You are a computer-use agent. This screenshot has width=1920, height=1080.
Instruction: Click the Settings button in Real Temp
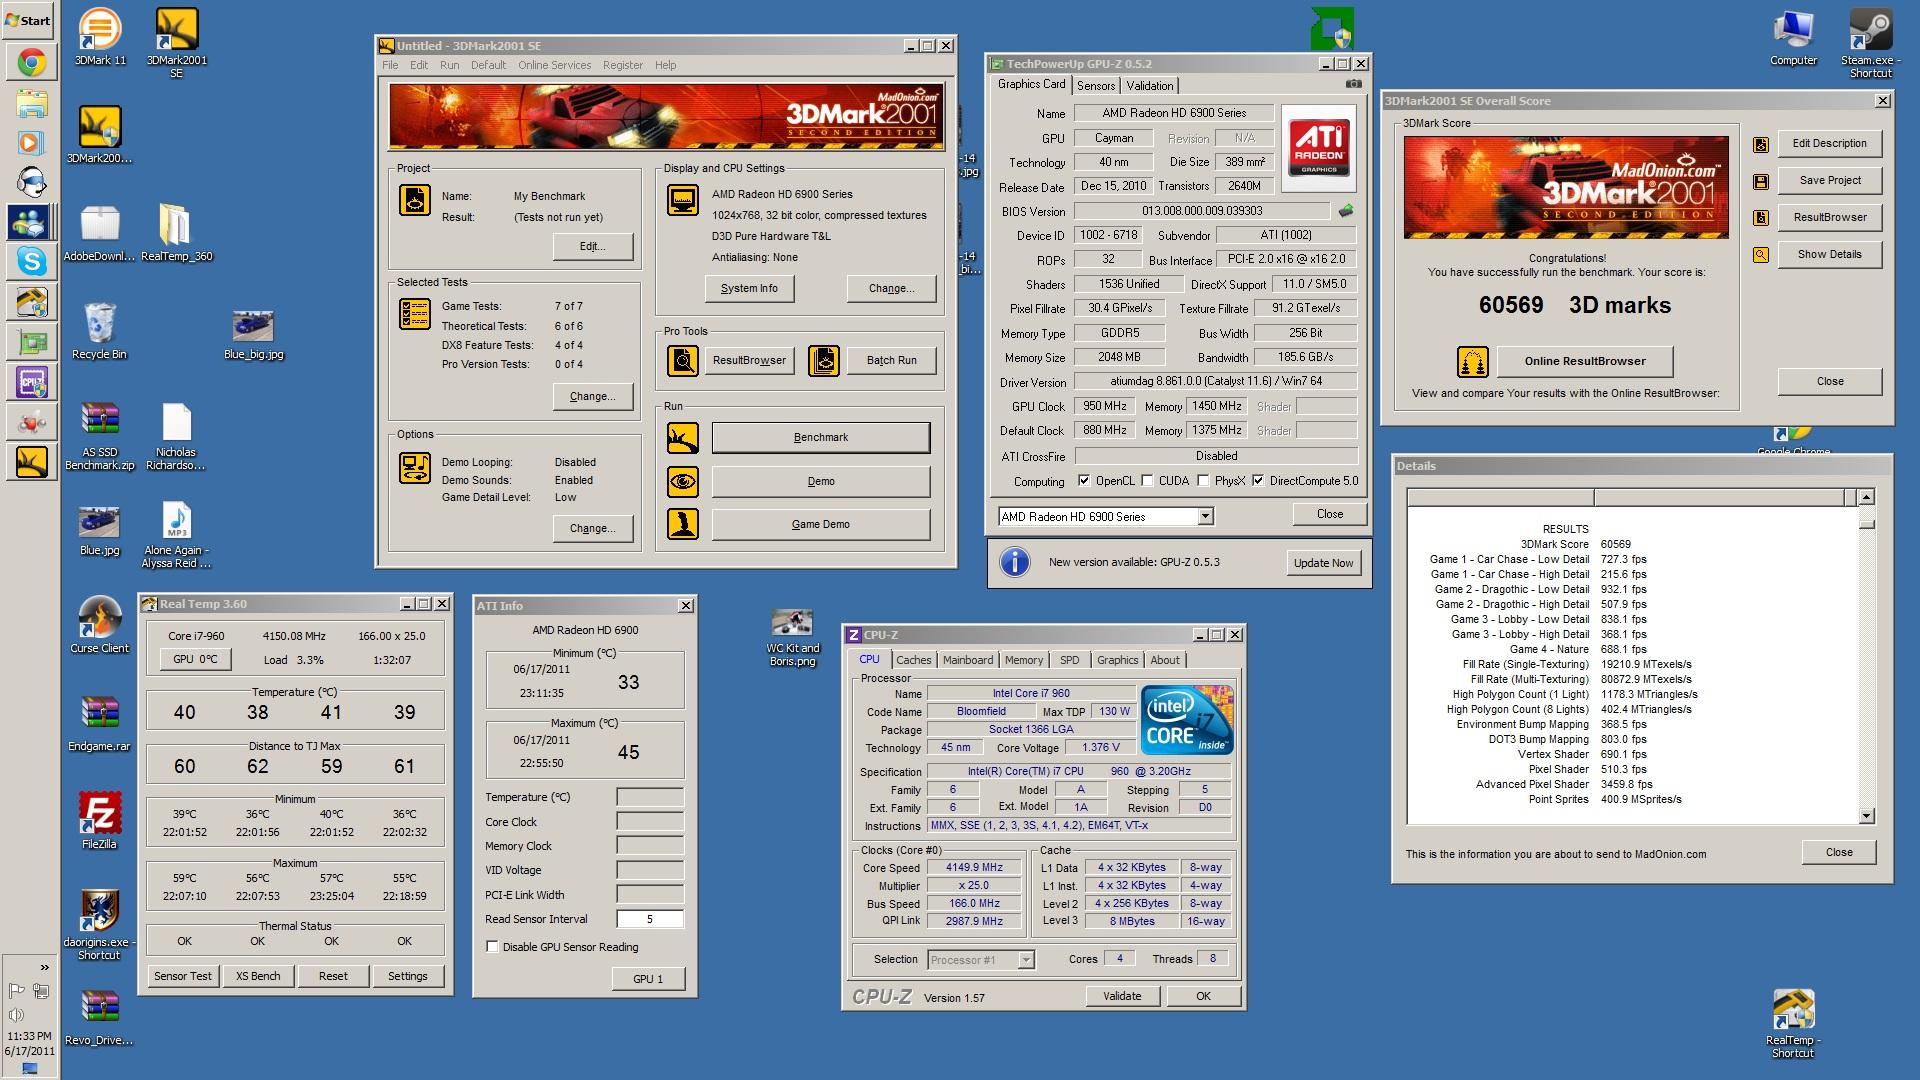(408, 976)
